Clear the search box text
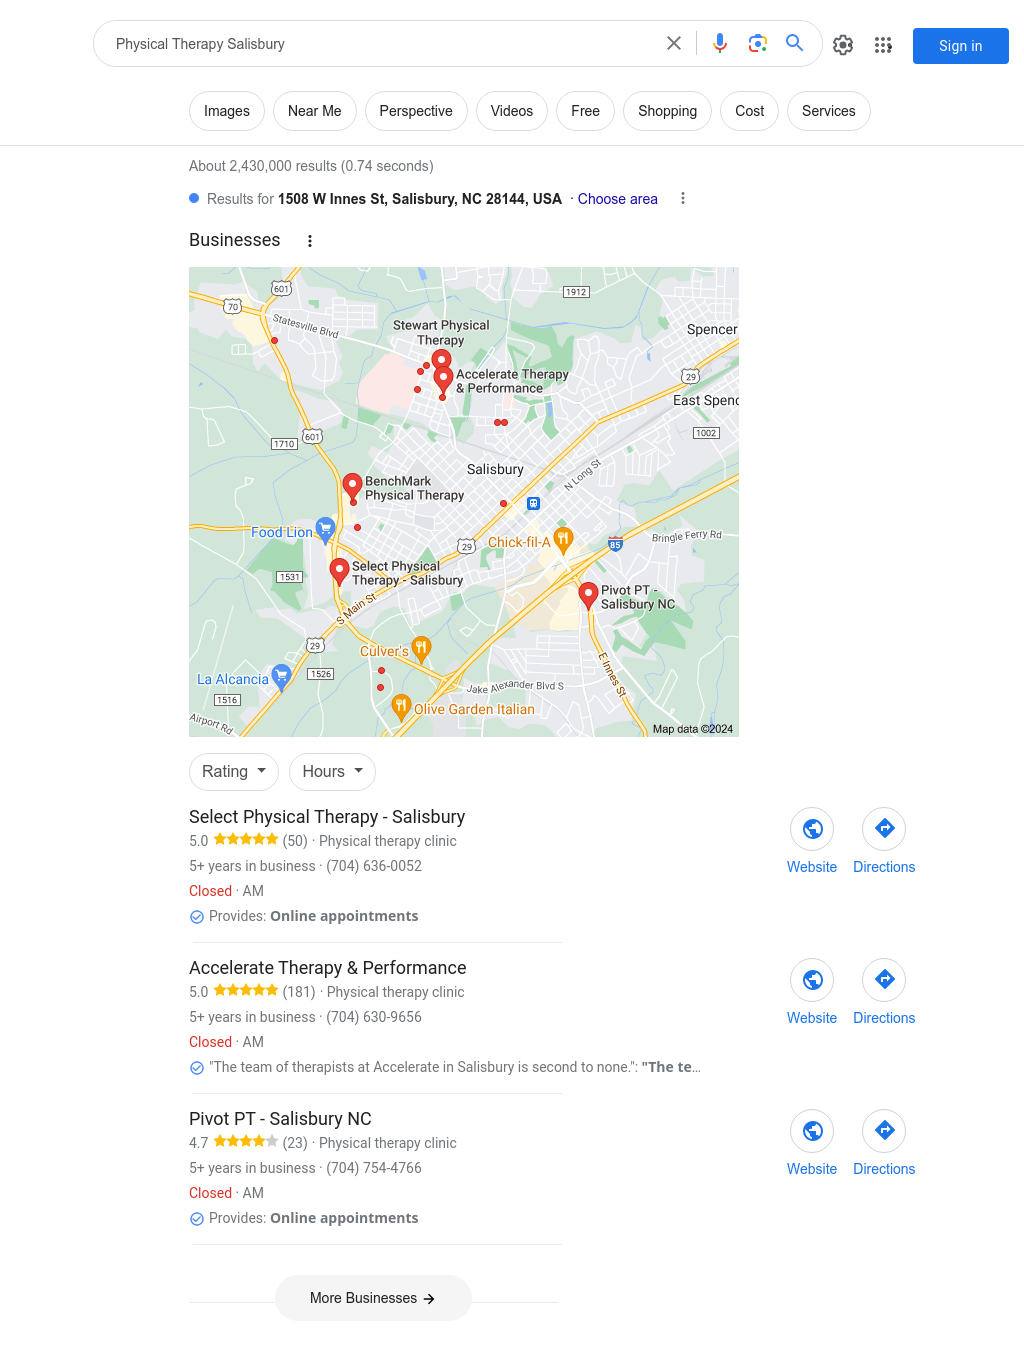 674,43
